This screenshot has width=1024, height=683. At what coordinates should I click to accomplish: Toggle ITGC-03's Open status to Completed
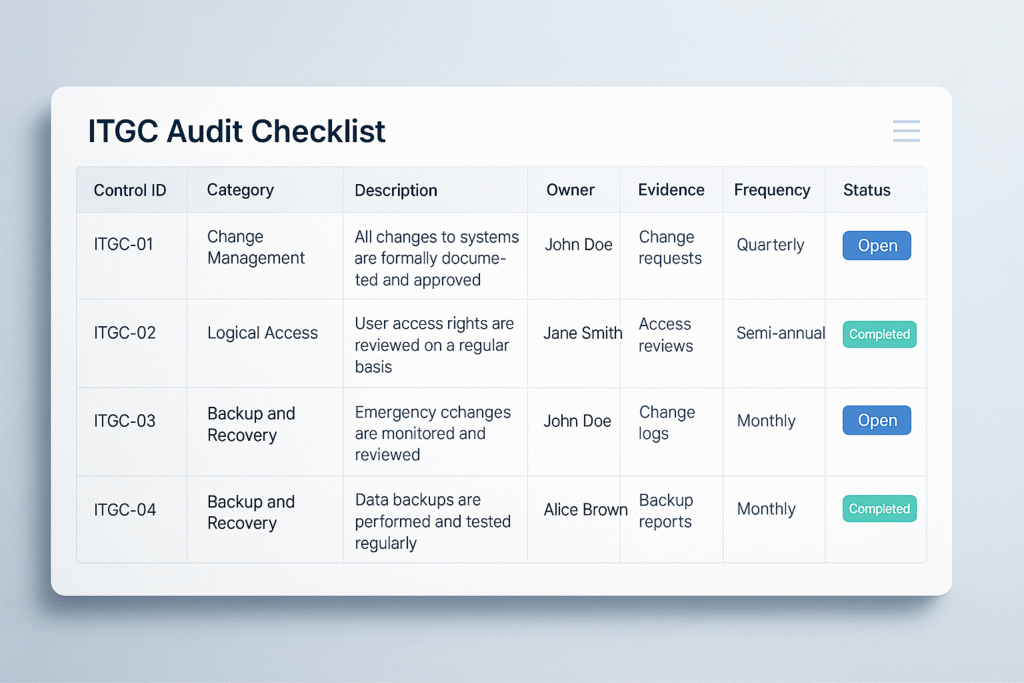[876, 420]
